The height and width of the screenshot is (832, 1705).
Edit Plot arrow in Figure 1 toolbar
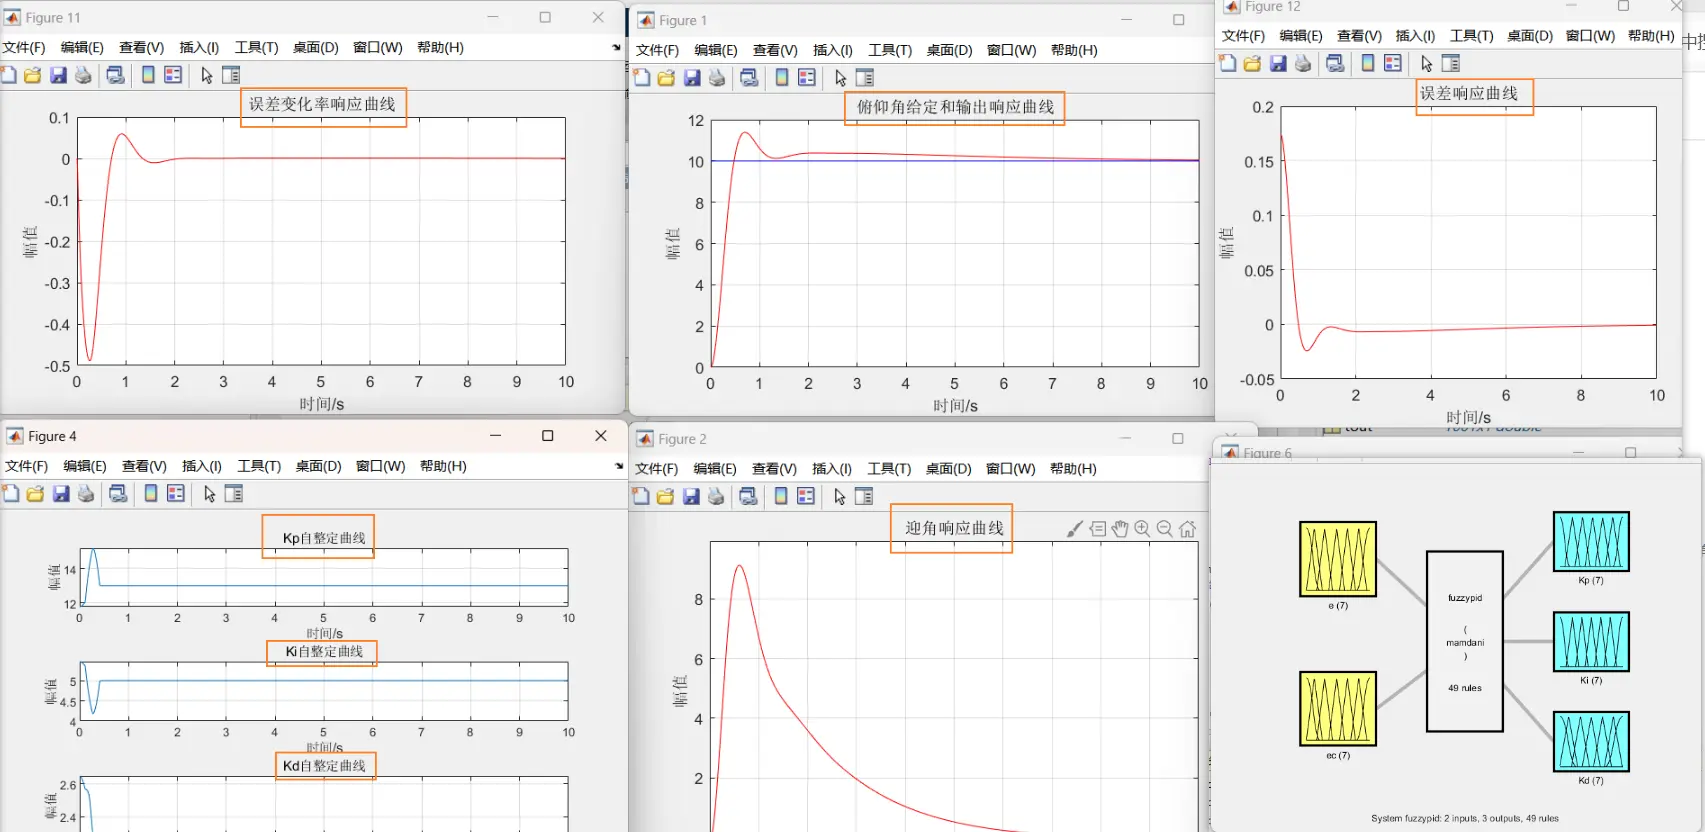(x=841, y=78)
